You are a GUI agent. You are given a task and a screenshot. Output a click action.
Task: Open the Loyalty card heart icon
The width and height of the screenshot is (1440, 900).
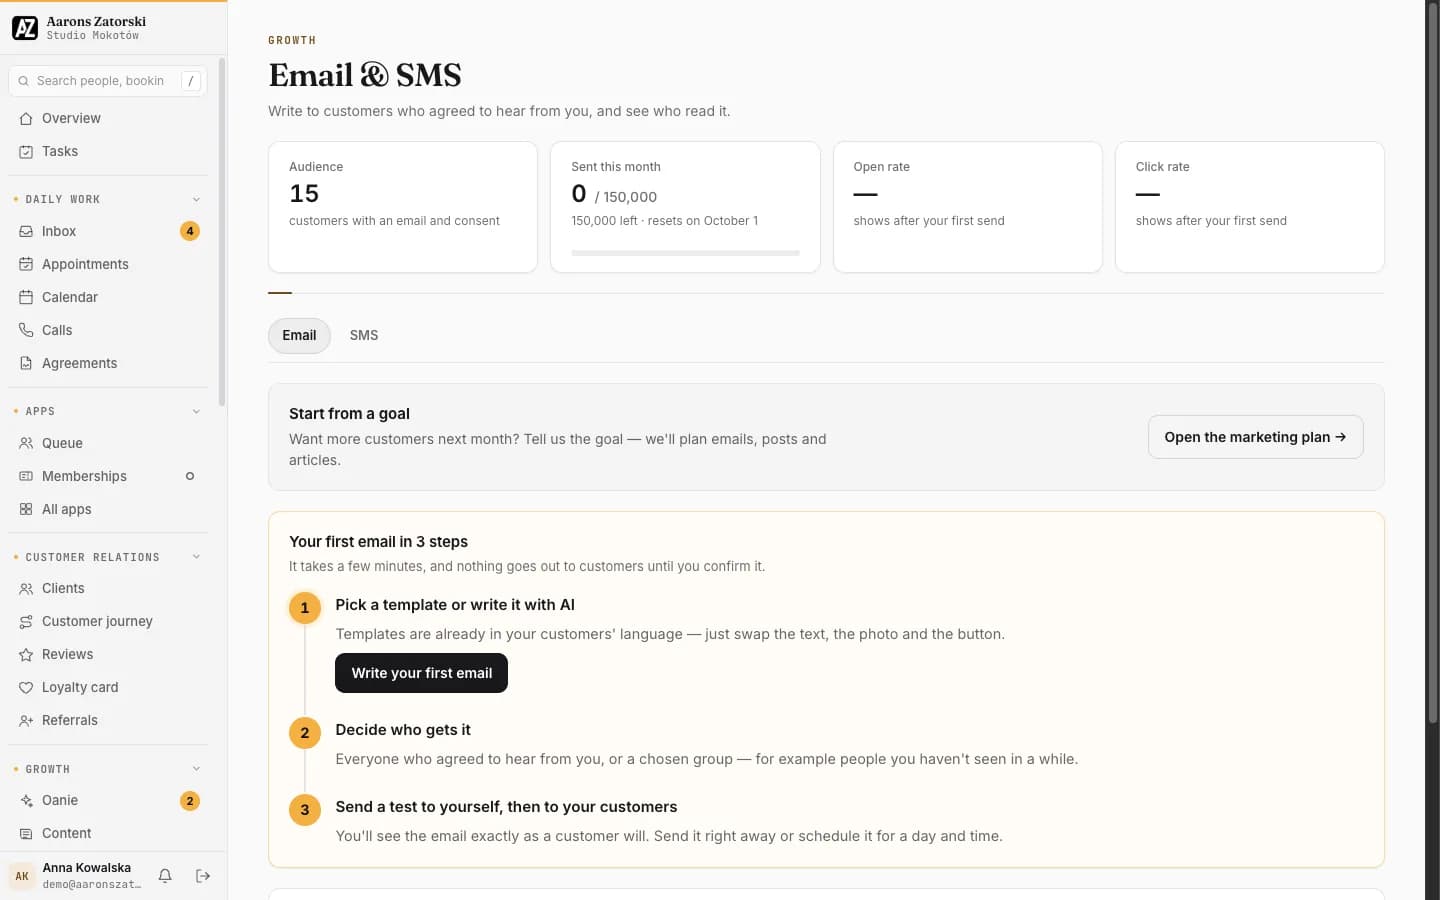tap(26, 687)
